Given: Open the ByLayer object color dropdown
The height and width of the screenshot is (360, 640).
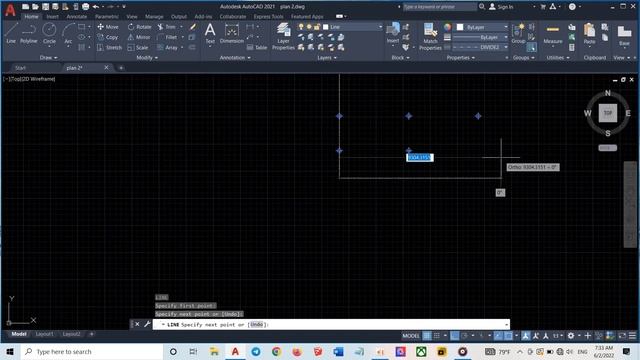Looking at the screenshot, I should [482, 27].
